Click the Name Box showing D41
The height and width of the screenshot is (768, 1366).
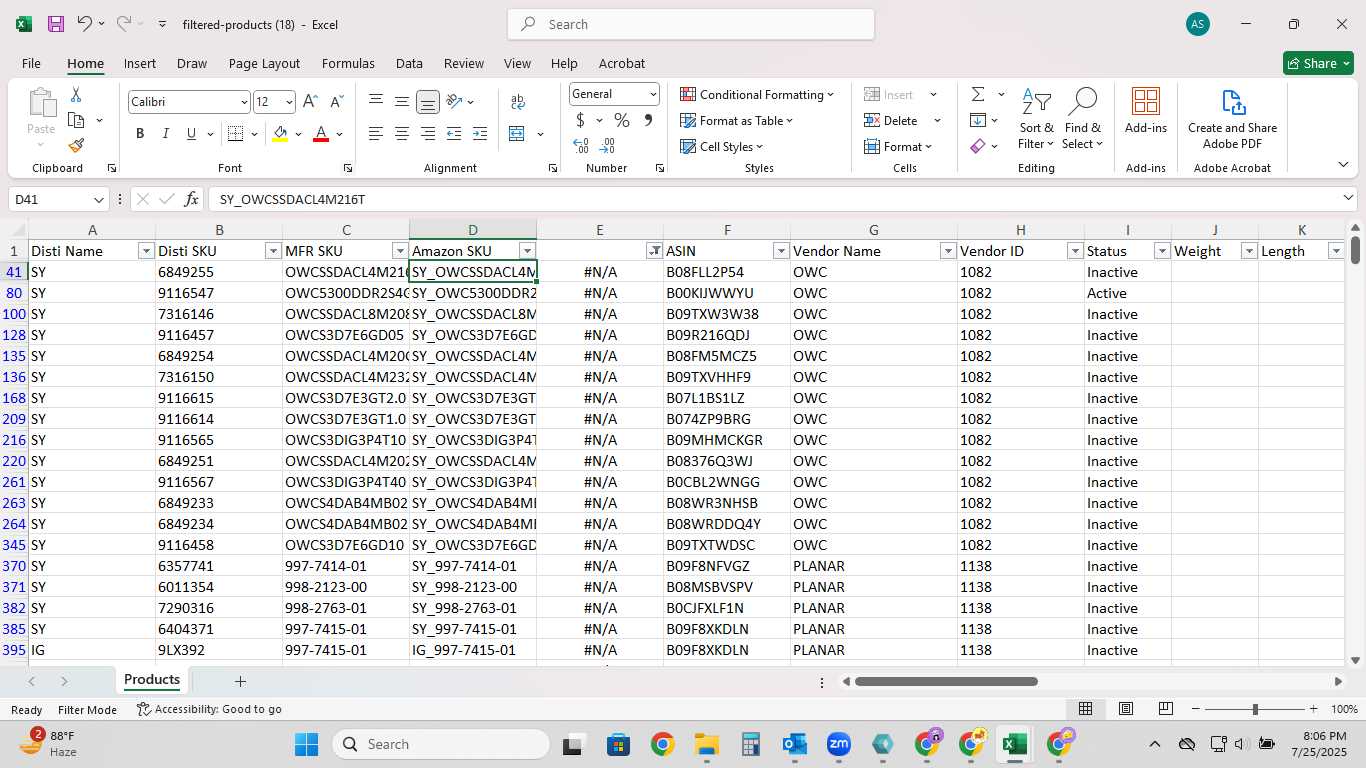[x=59, y=199]
